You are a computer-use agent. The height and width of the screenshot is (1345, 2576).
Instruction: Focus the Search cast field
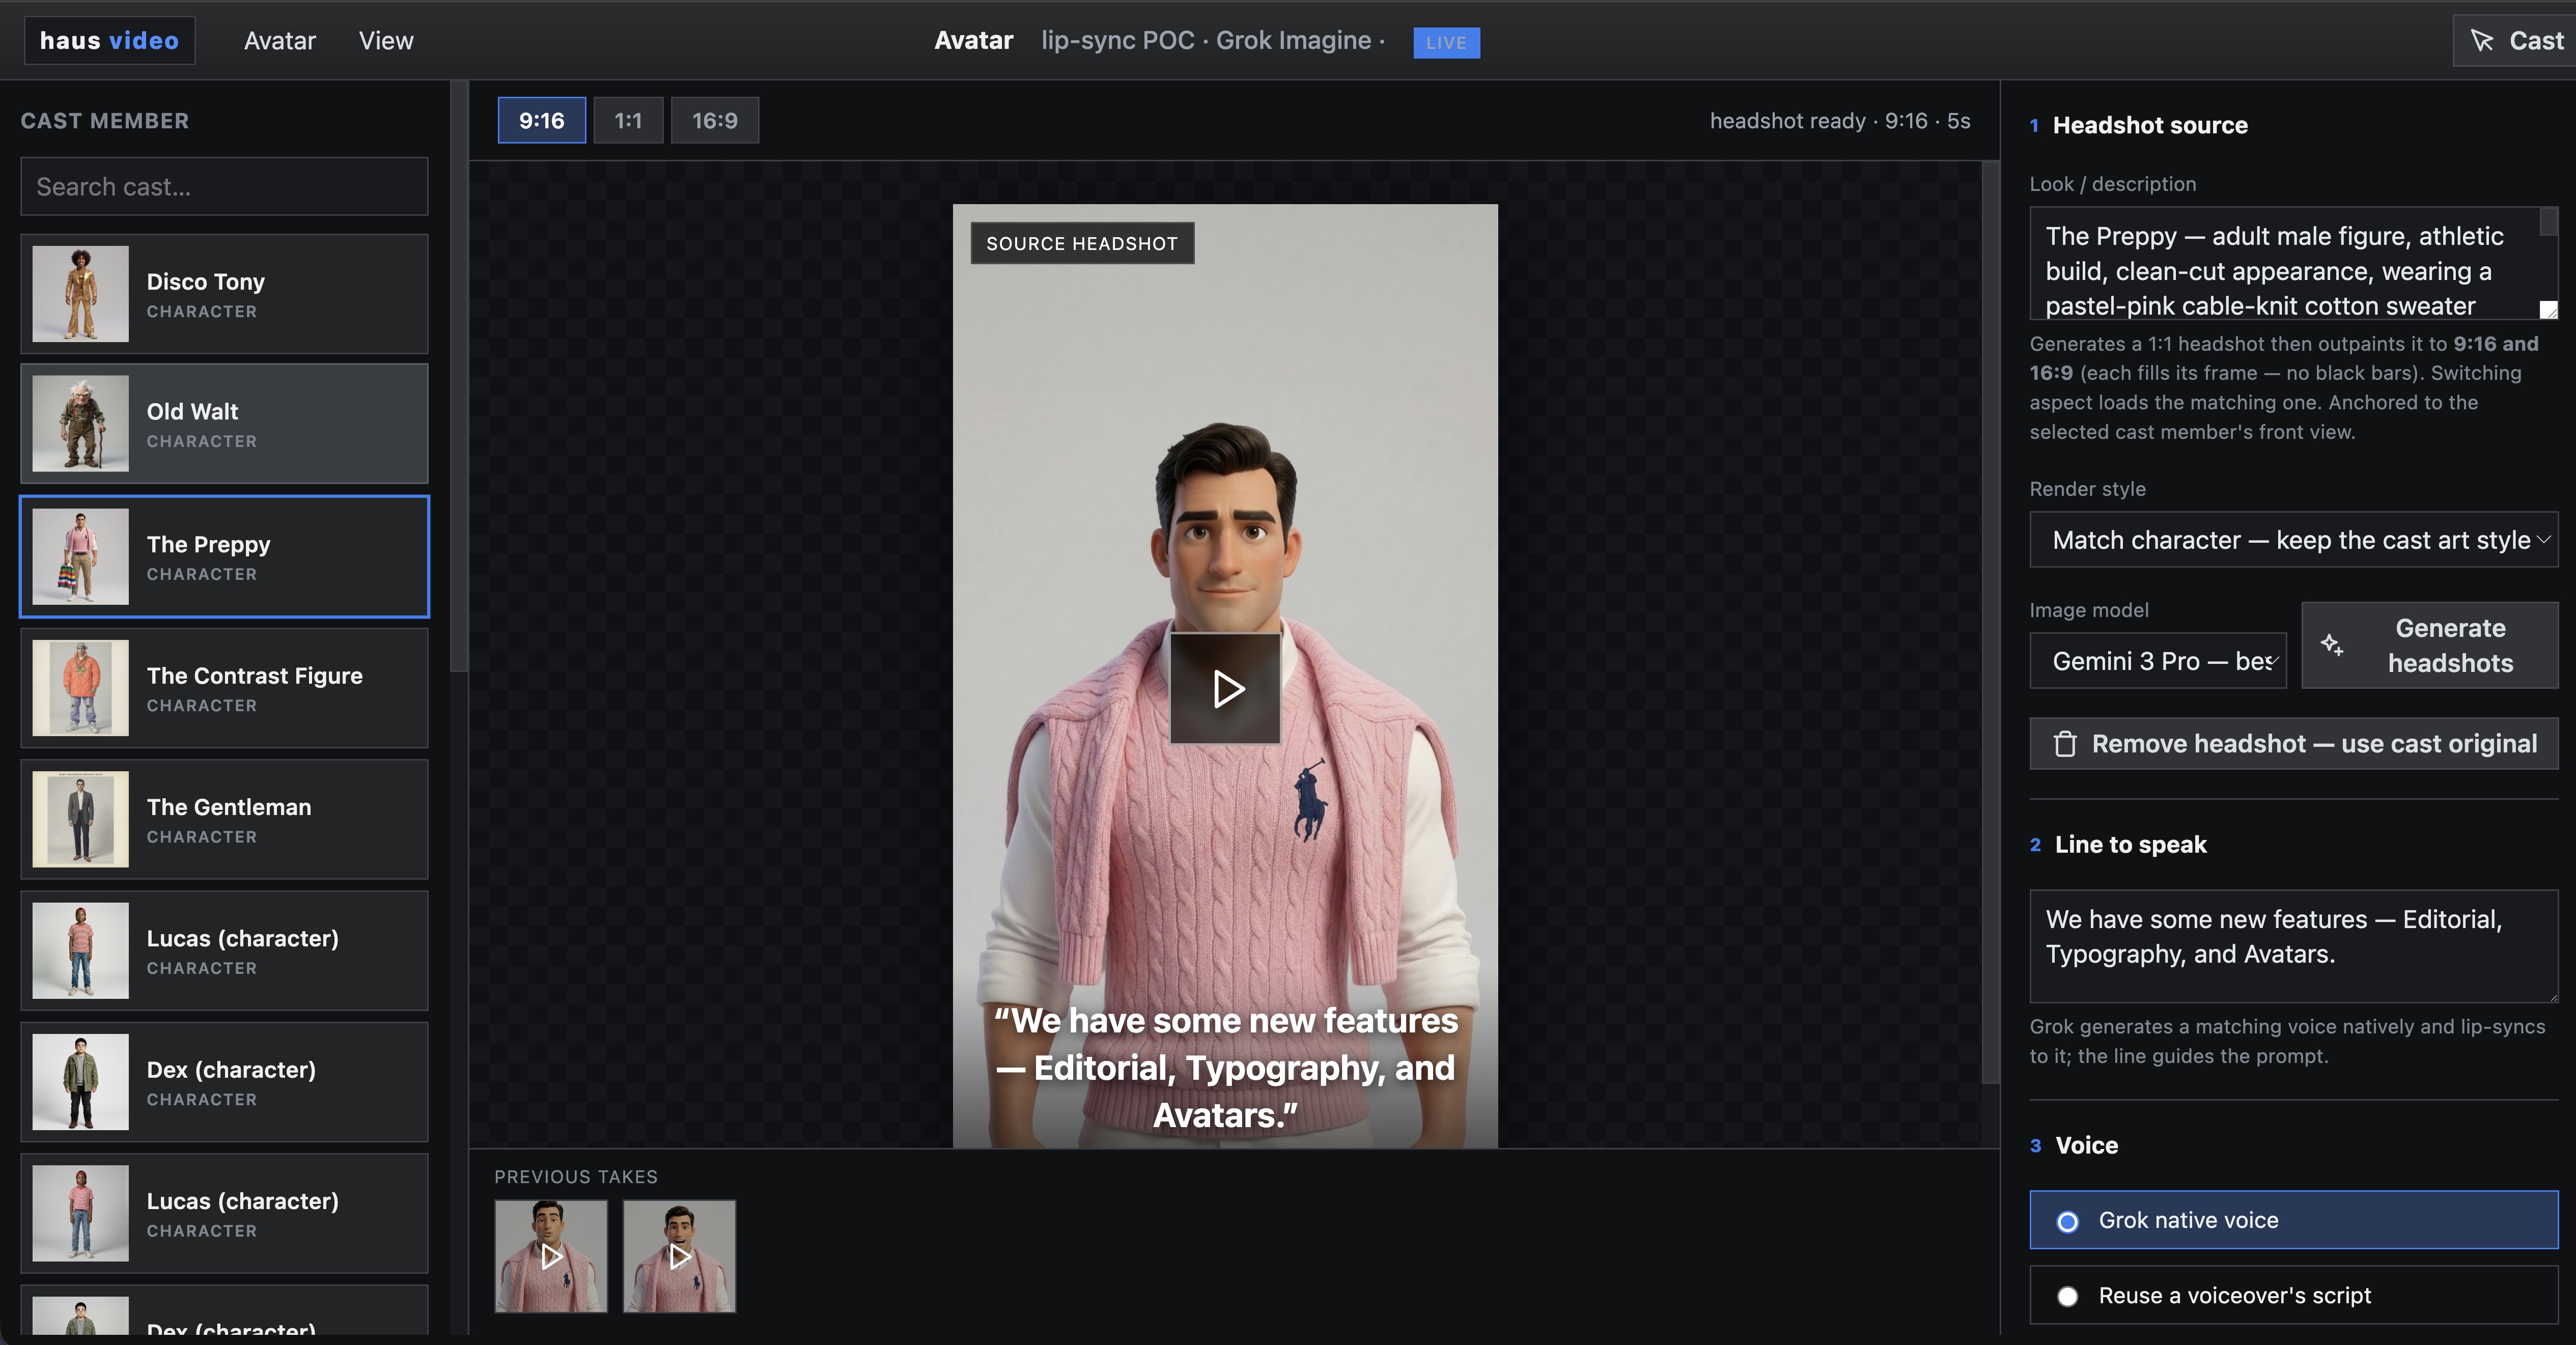point(224,186)
